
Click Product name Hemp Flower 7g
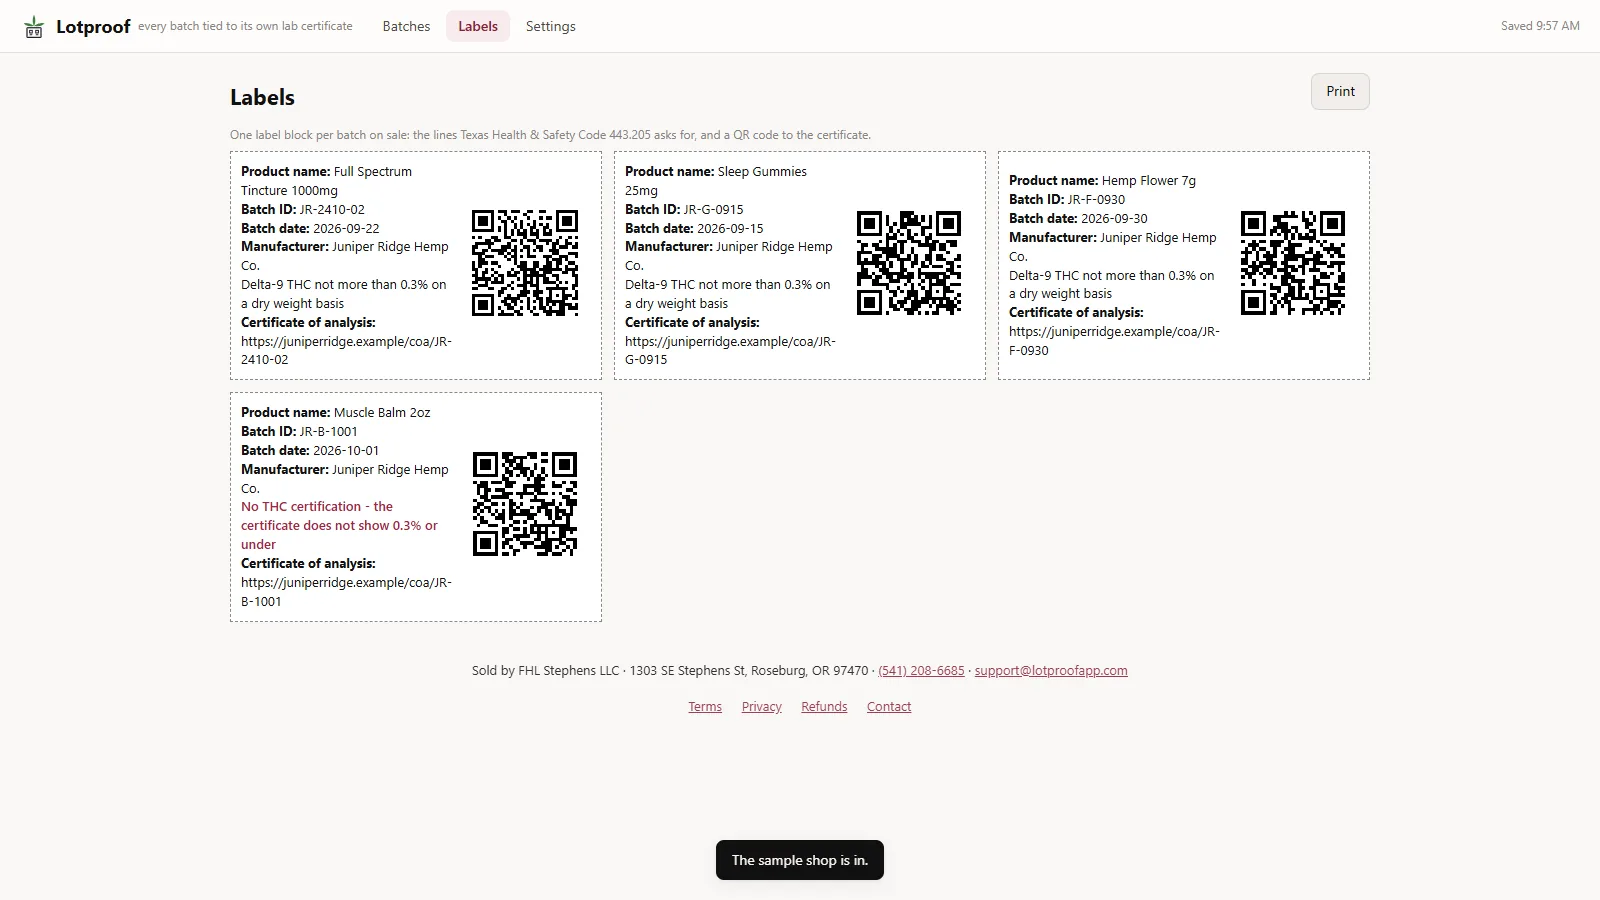pyautogui.click(x=1102, y=180)
